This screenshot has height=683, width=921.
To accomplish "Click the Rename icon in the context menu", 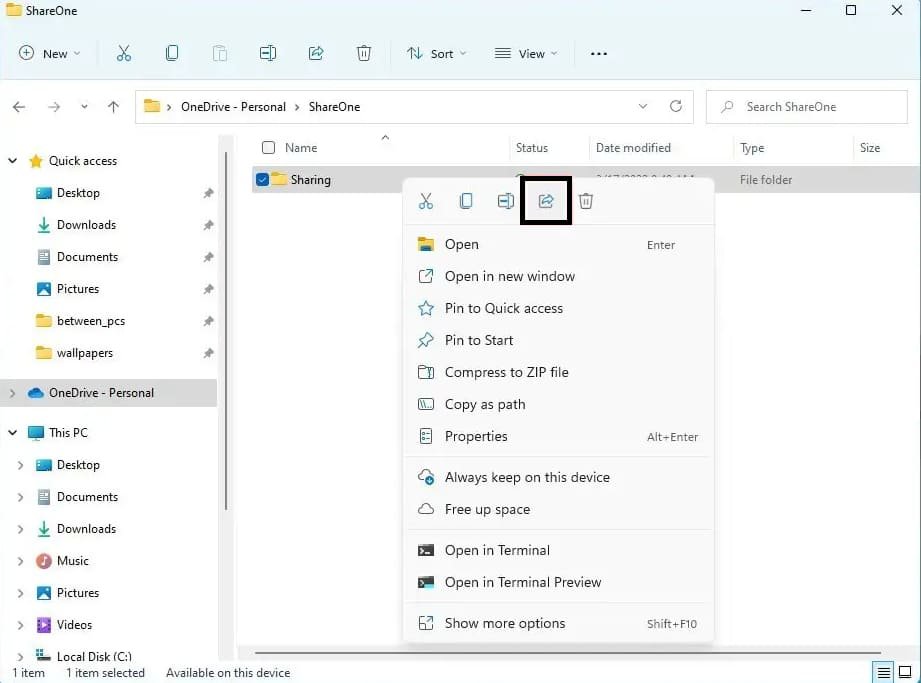I will tap(506, 201).
